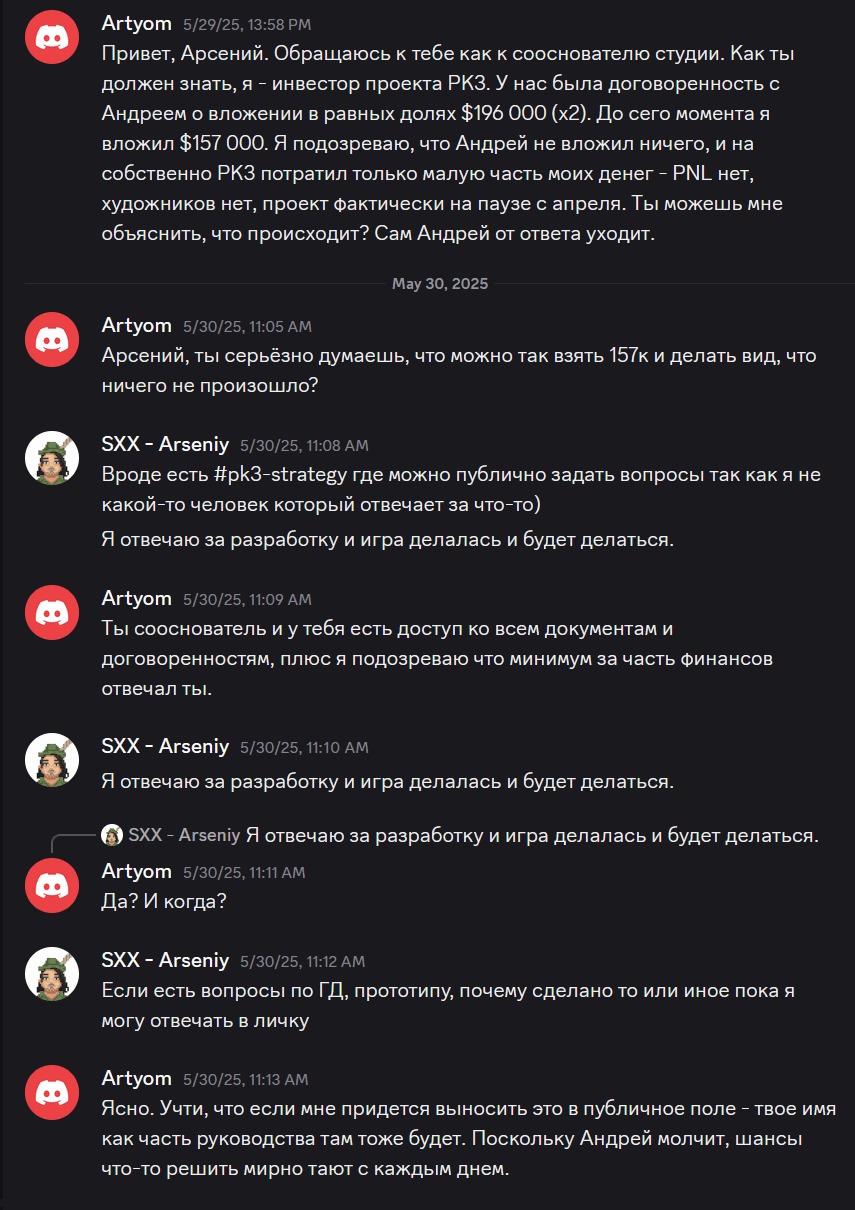Select the SXX - Arseniy username at 11:12 AM
Viewport: 855px width, 1210px height.
pyautogui.click(x=165, y=960)
